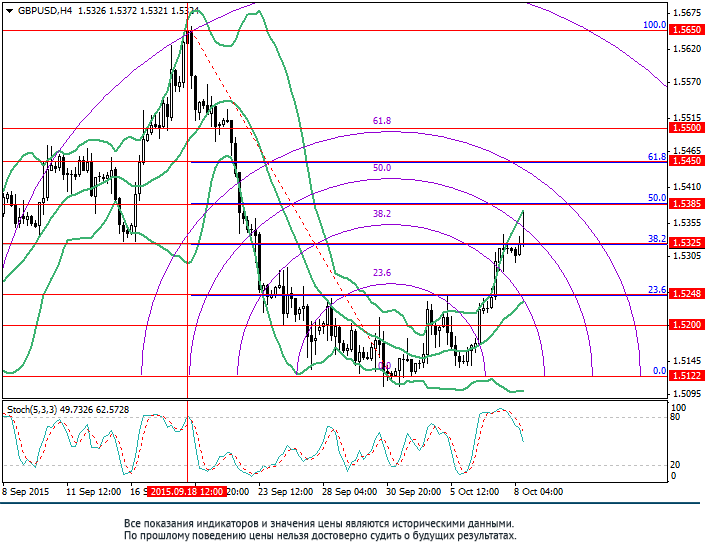This screenshot has height=552, width=707.
Task: Select the red 1.5248 price level label
Action: click(687, 294)
